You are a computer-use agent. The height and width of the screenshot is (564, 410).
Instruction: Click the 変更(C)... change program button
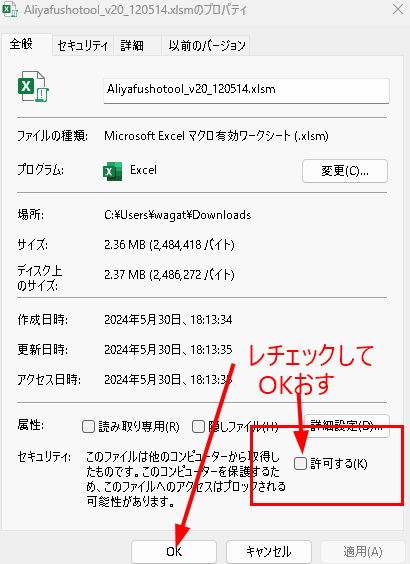click(345, 171)
